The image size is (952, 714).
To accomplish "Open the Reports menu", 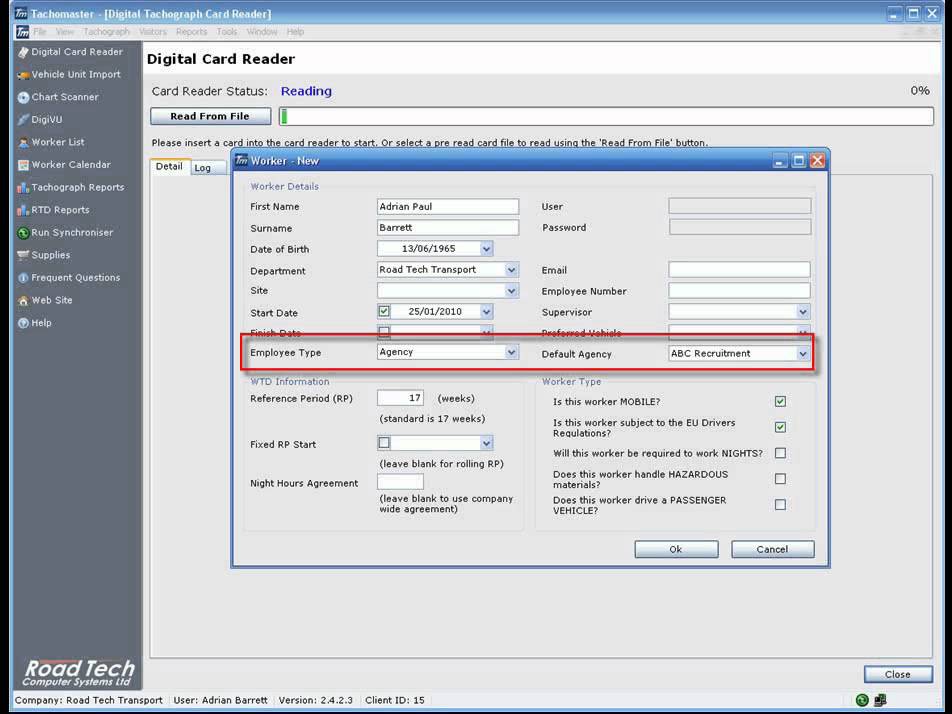I will coord(191,32).
